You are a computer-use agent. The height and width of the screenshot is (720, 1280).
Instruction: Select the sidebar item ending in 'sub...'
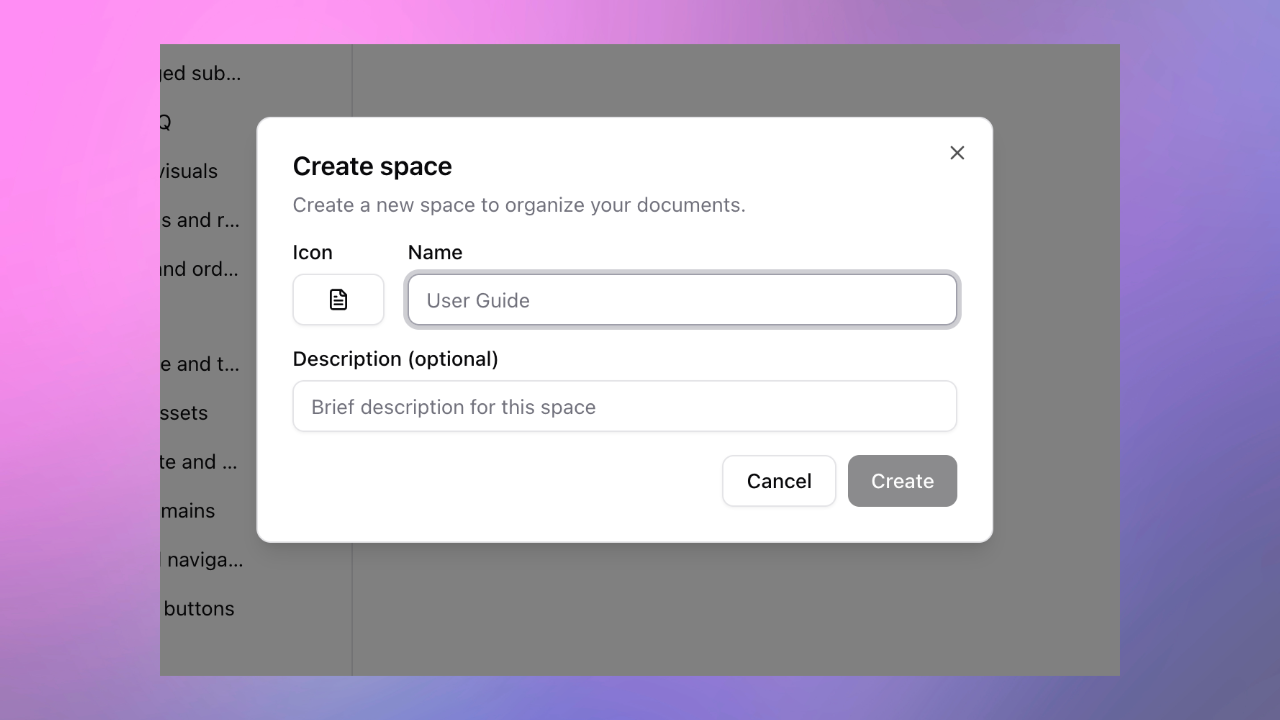coord(201,73)
